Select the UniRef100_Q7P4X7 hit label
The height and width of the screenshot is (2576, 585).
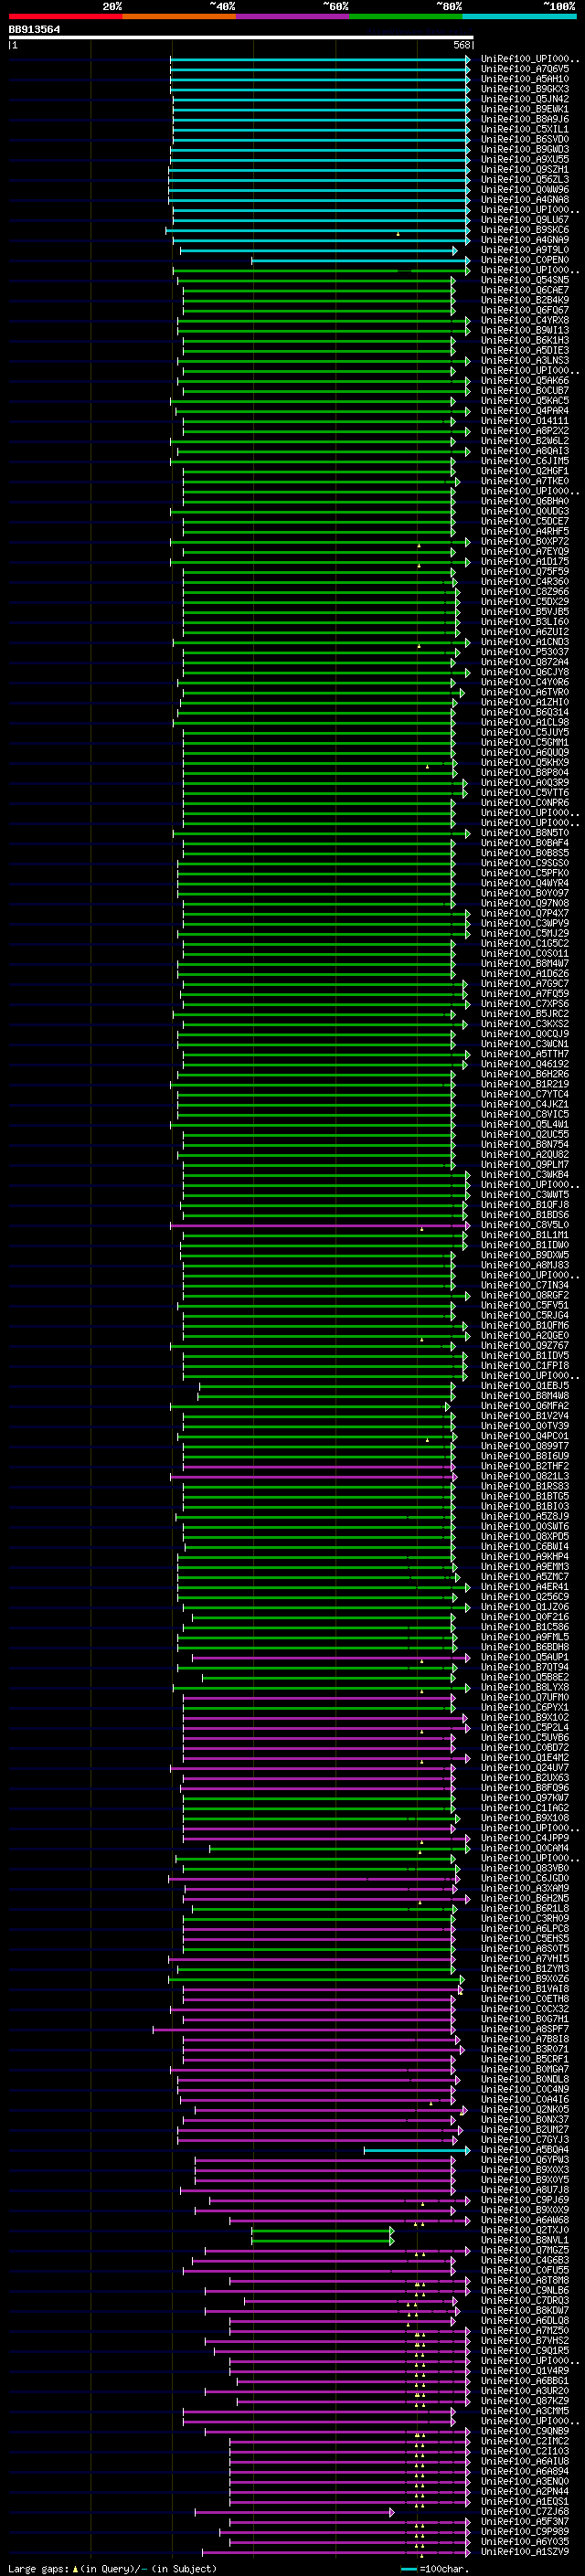coord(525,913)
